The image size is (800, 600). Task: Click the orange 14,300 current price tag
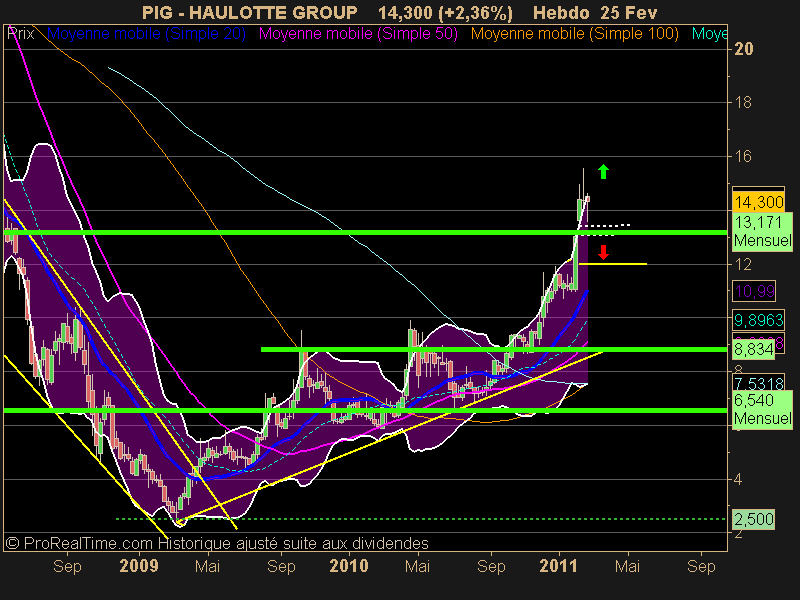[758, 202]
